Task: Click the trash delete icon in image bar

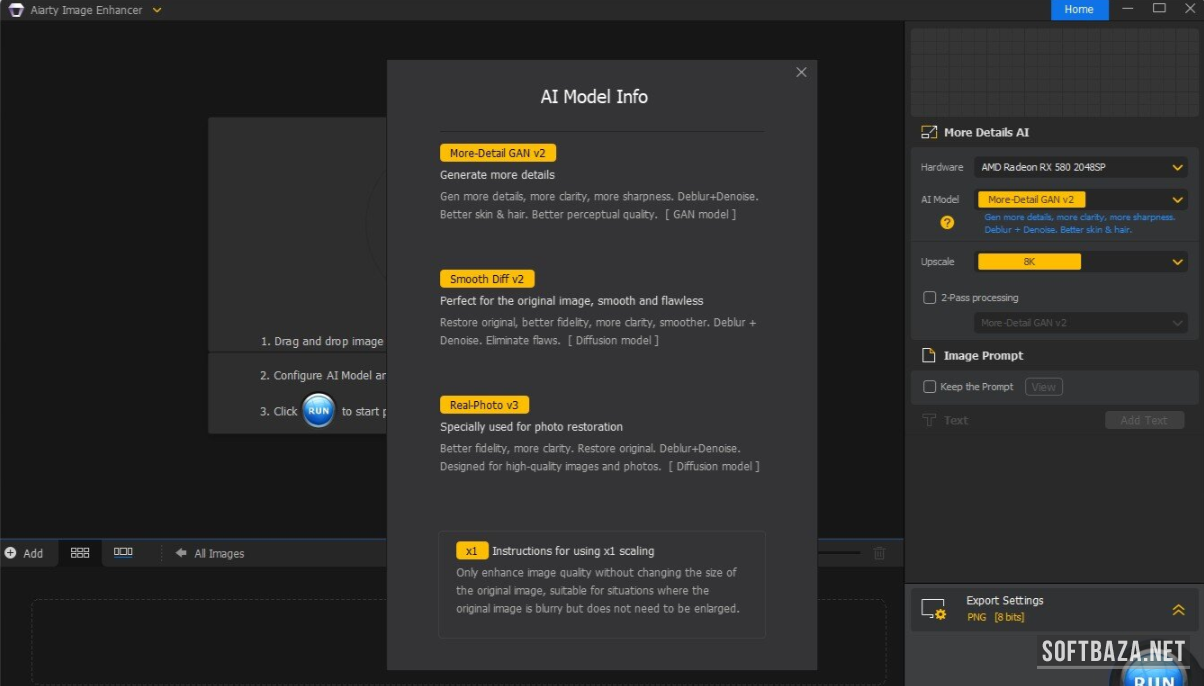Action: point(880,553)
